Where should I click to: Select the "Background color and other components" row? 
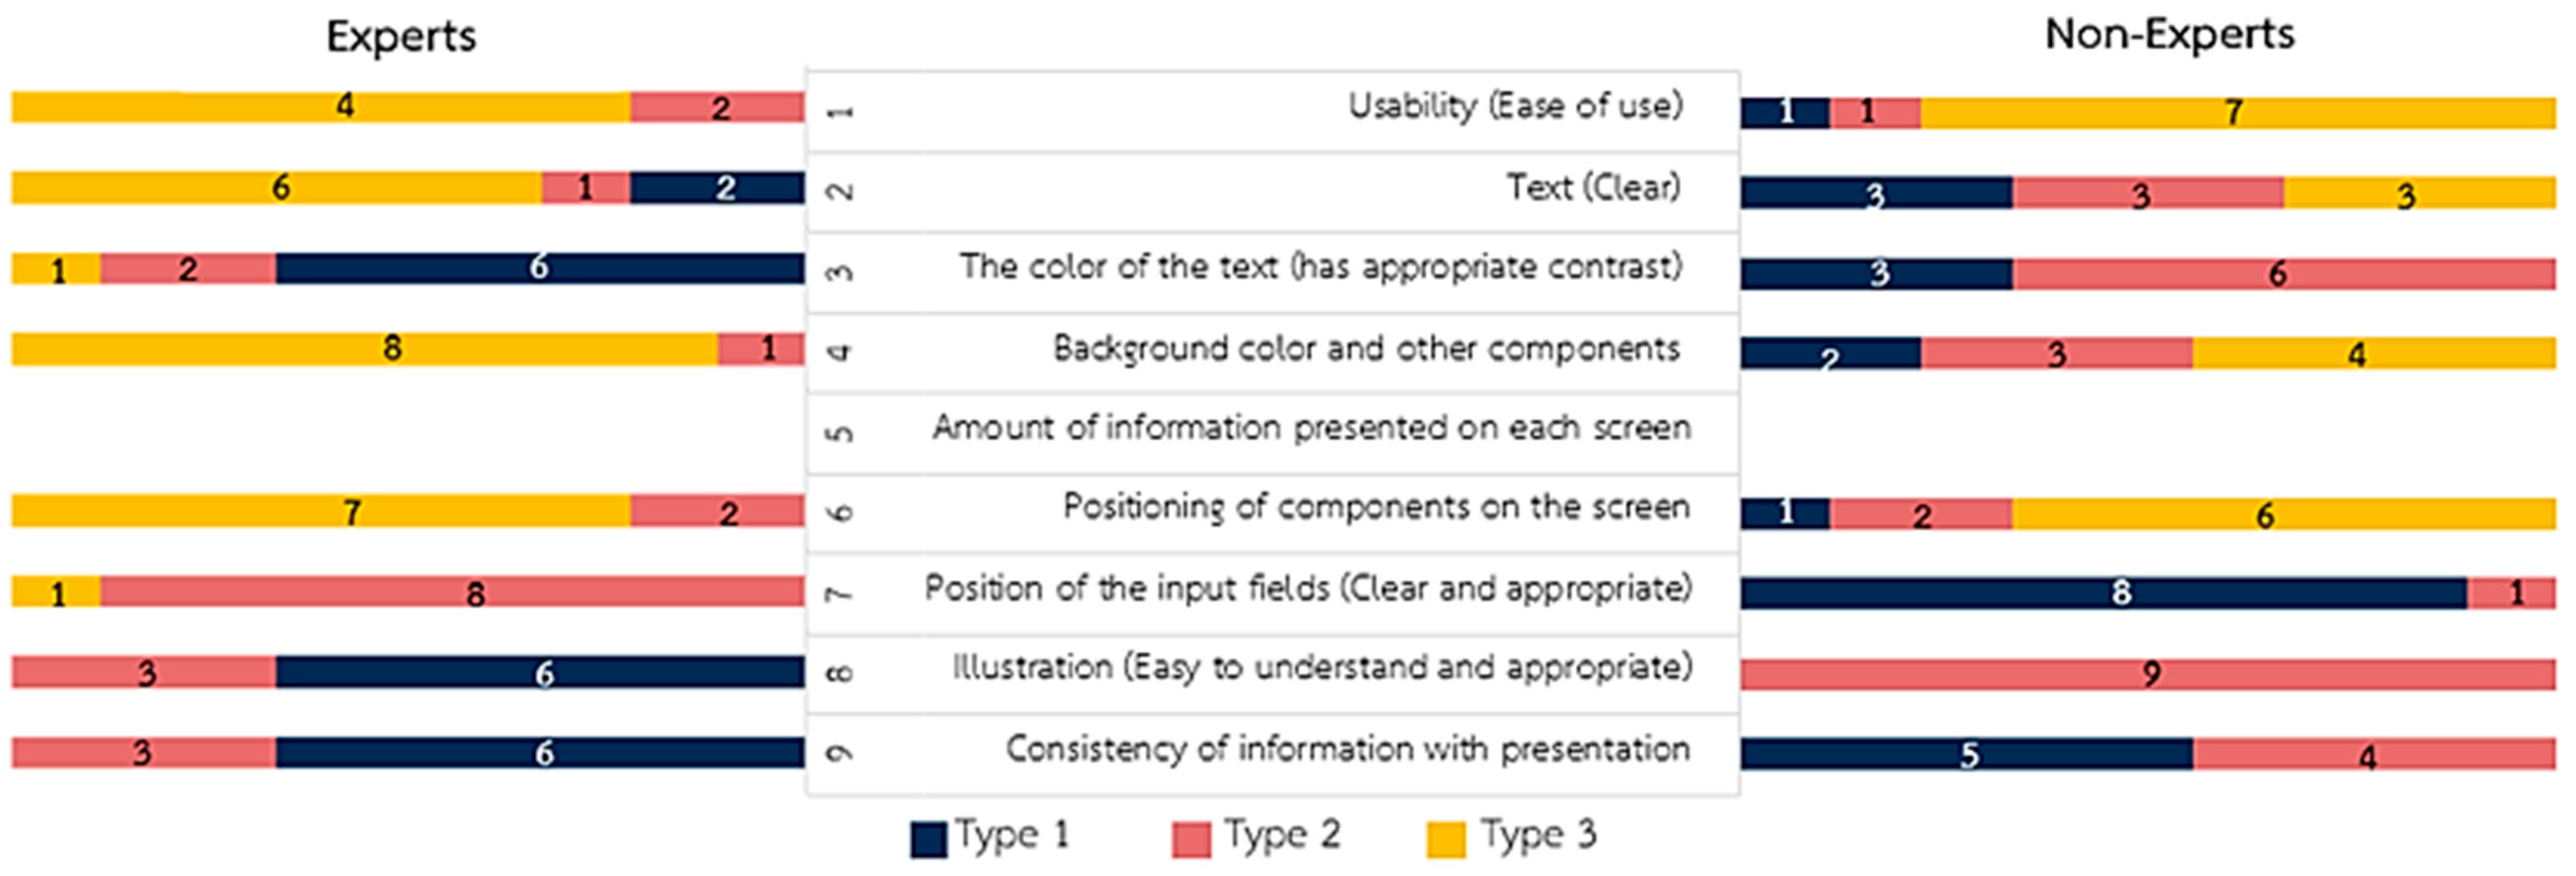[x=1366, y=349]
